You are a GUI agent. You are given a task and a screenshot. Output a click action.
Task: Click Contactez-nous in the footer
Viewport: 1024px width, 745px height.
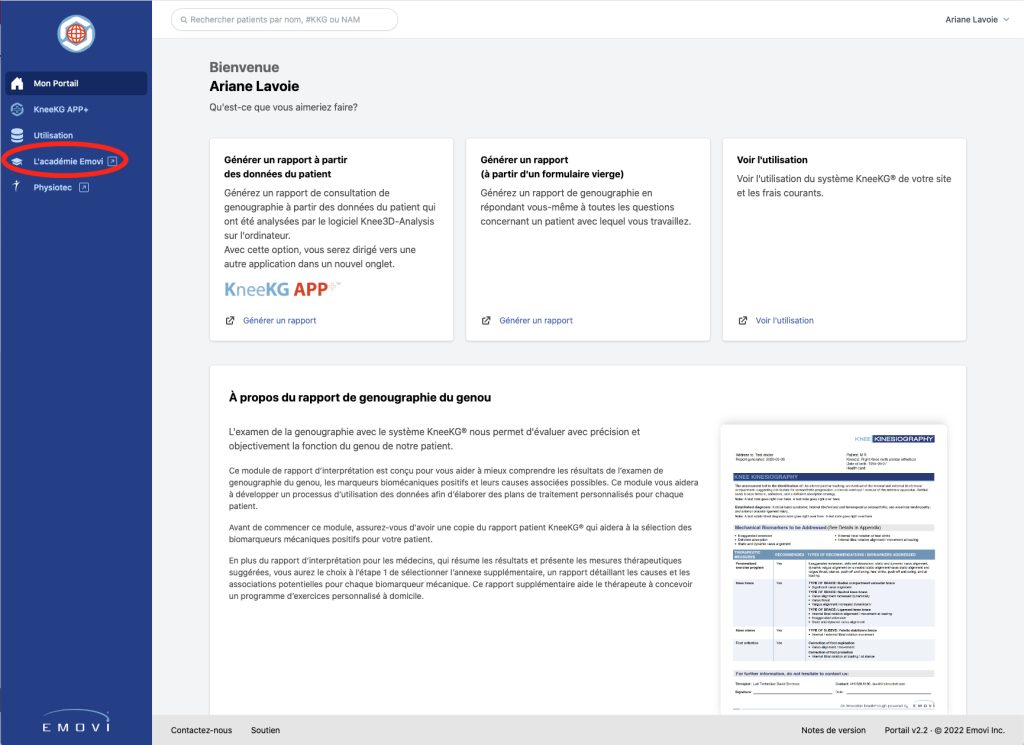click(201, 730)
